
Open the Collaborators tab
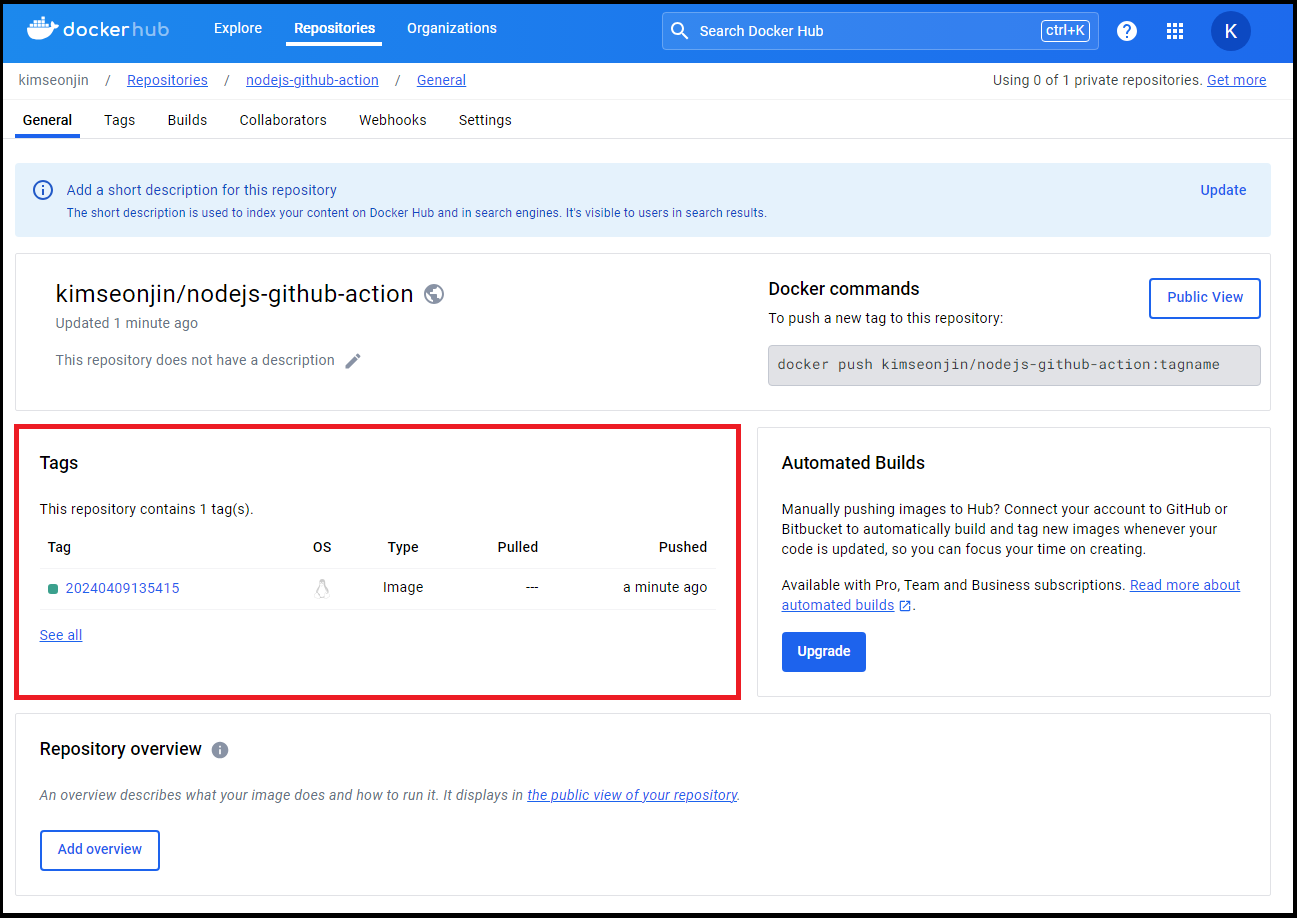[283, 120]
